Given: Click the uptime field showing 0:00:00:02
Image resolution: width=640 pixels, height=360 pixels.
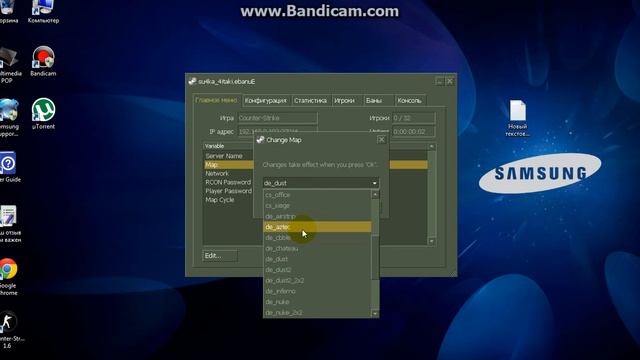Looking at the screenshot, I should (x=413, y=131).
